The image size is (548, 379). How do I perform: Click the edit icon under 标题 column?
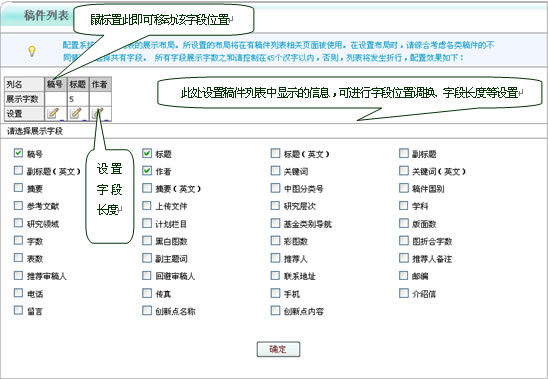tap(75, 113)
